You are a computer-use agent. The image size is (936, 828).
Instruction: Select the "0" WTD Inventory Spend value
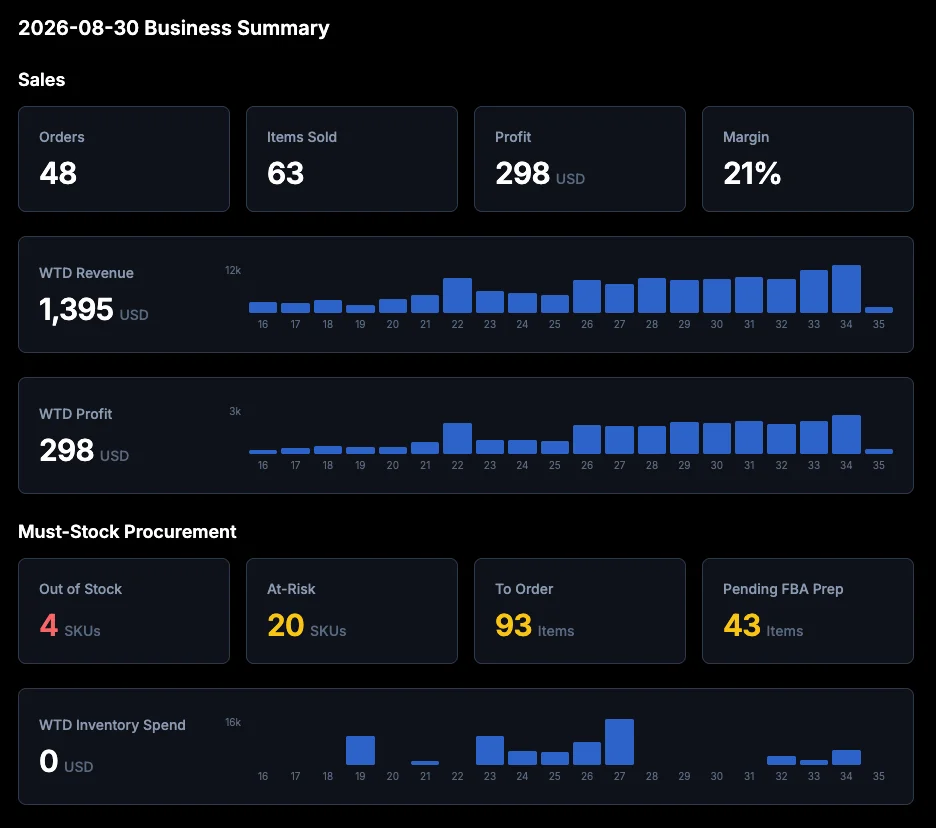click(x=49, y=761)
